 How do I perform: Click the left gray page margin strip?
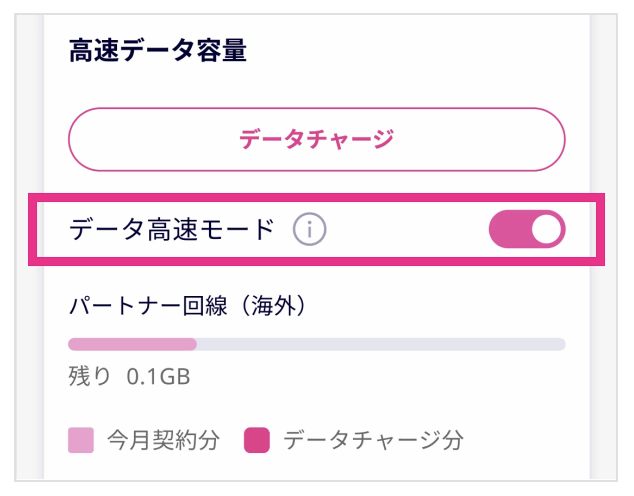click(30, 247)
